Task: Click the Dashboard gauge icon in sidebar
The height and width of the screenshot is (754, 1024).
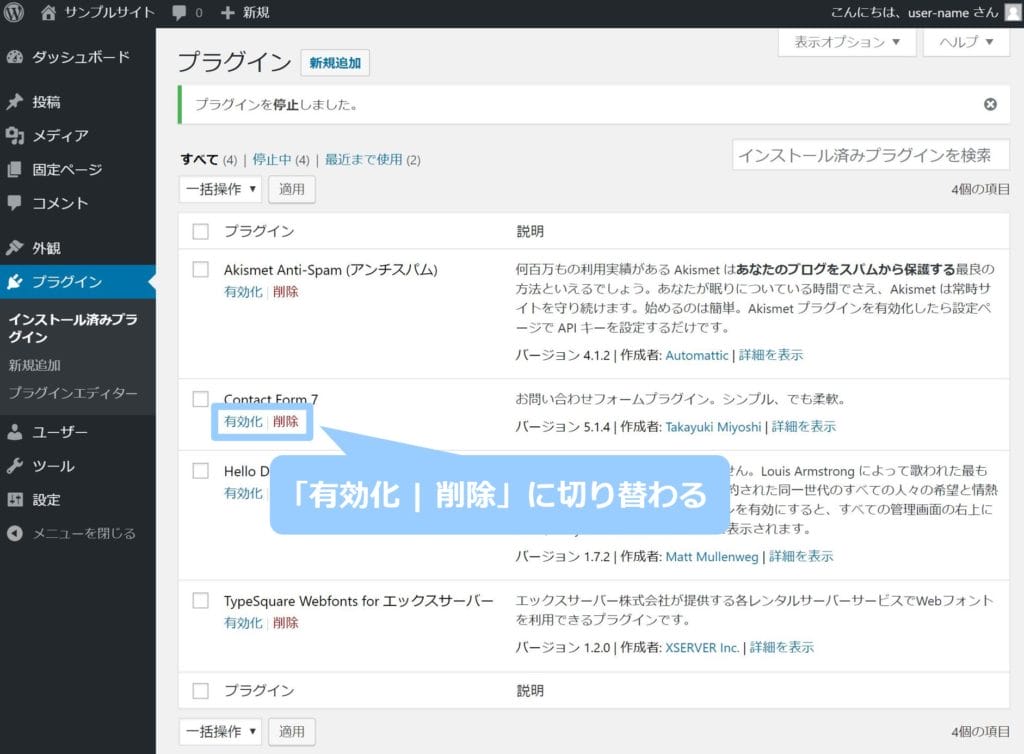Action: (x=15, y=57)
